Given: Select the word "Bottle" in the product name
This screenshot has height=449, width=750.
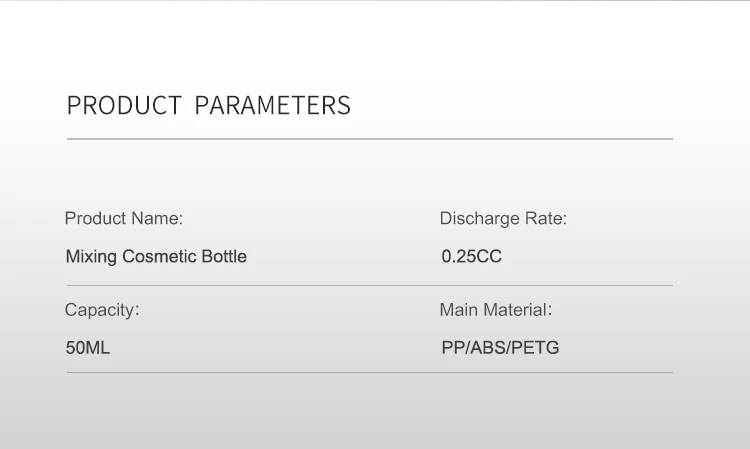Looking at the screenshot, I should pos(221,257).
